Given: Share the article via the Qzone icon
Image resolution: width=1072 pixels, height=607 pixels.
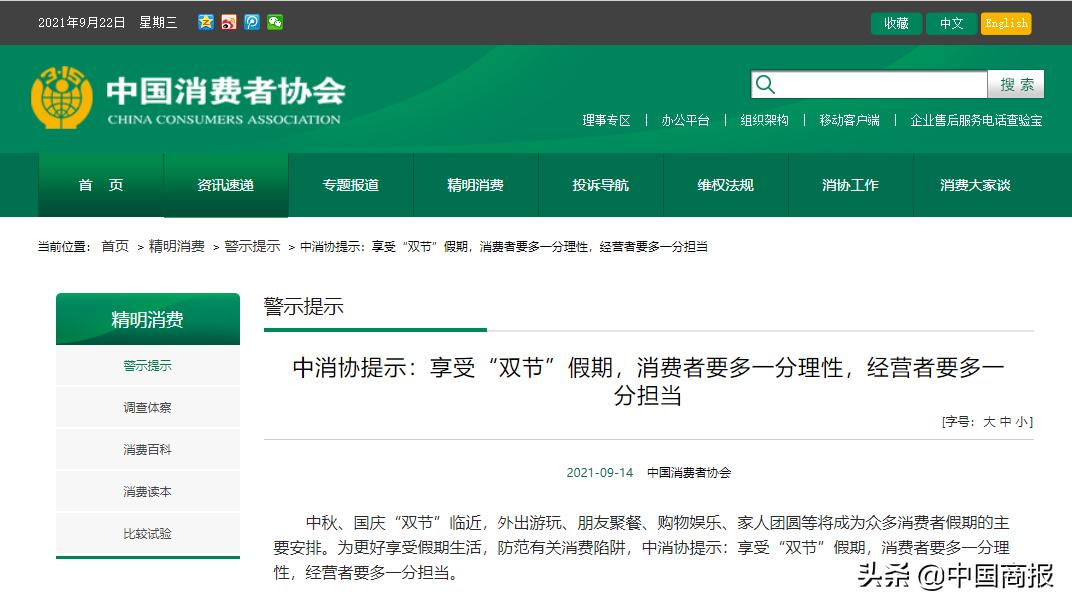Looking at the screenshot, I should (x=206, y=21).
